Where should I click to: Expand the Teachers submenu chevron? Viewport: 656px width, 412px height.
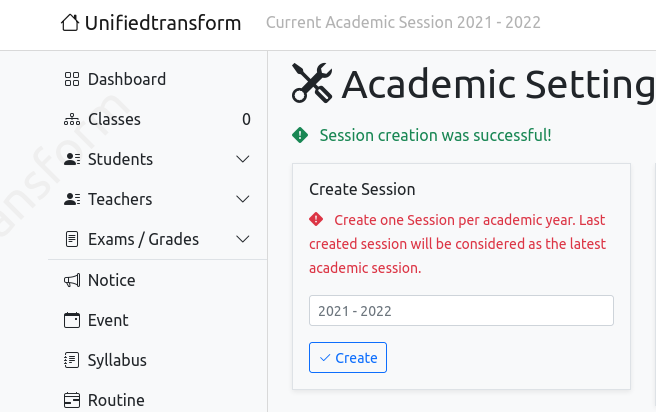pyautogui.click(x=242, y=200)
